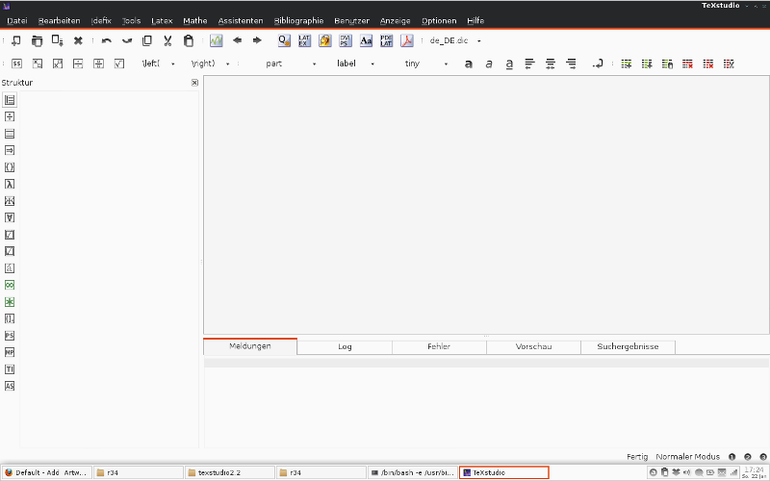The height and width of the screenshot is (481, 770).
Task: Open the Bibliographie menu
Action: pyautogui.click(x=299, y=21)
